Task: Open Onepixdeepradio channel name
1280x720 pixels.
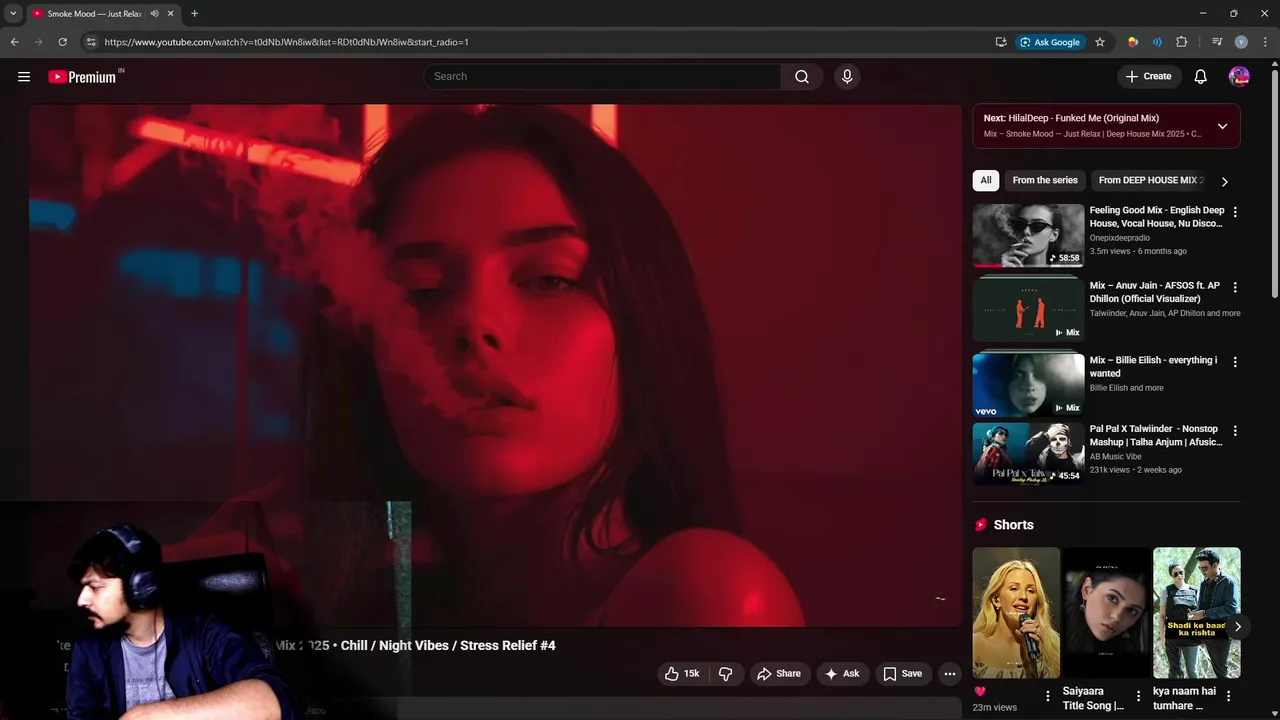Action: click(x=1119, y=238)
